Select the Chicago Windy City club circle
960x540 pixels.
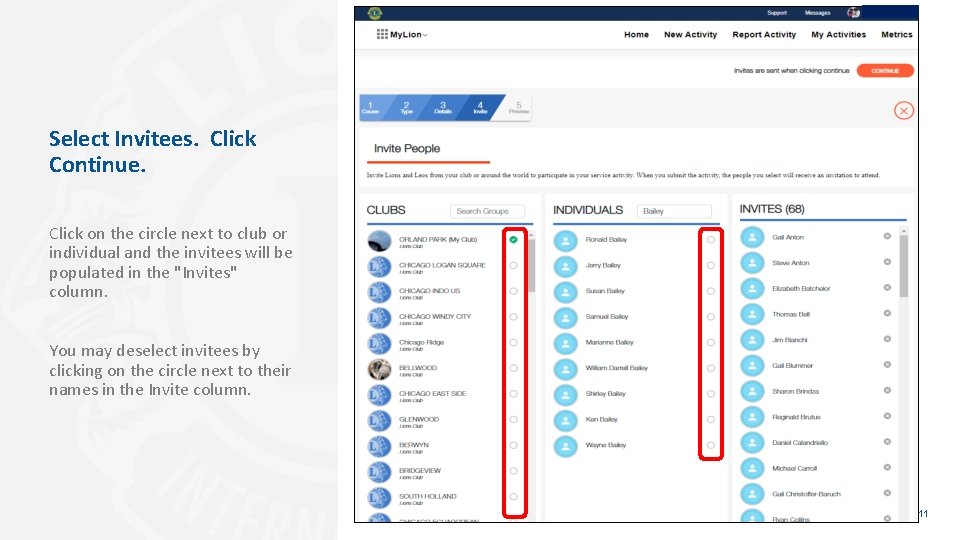[513, 317]
